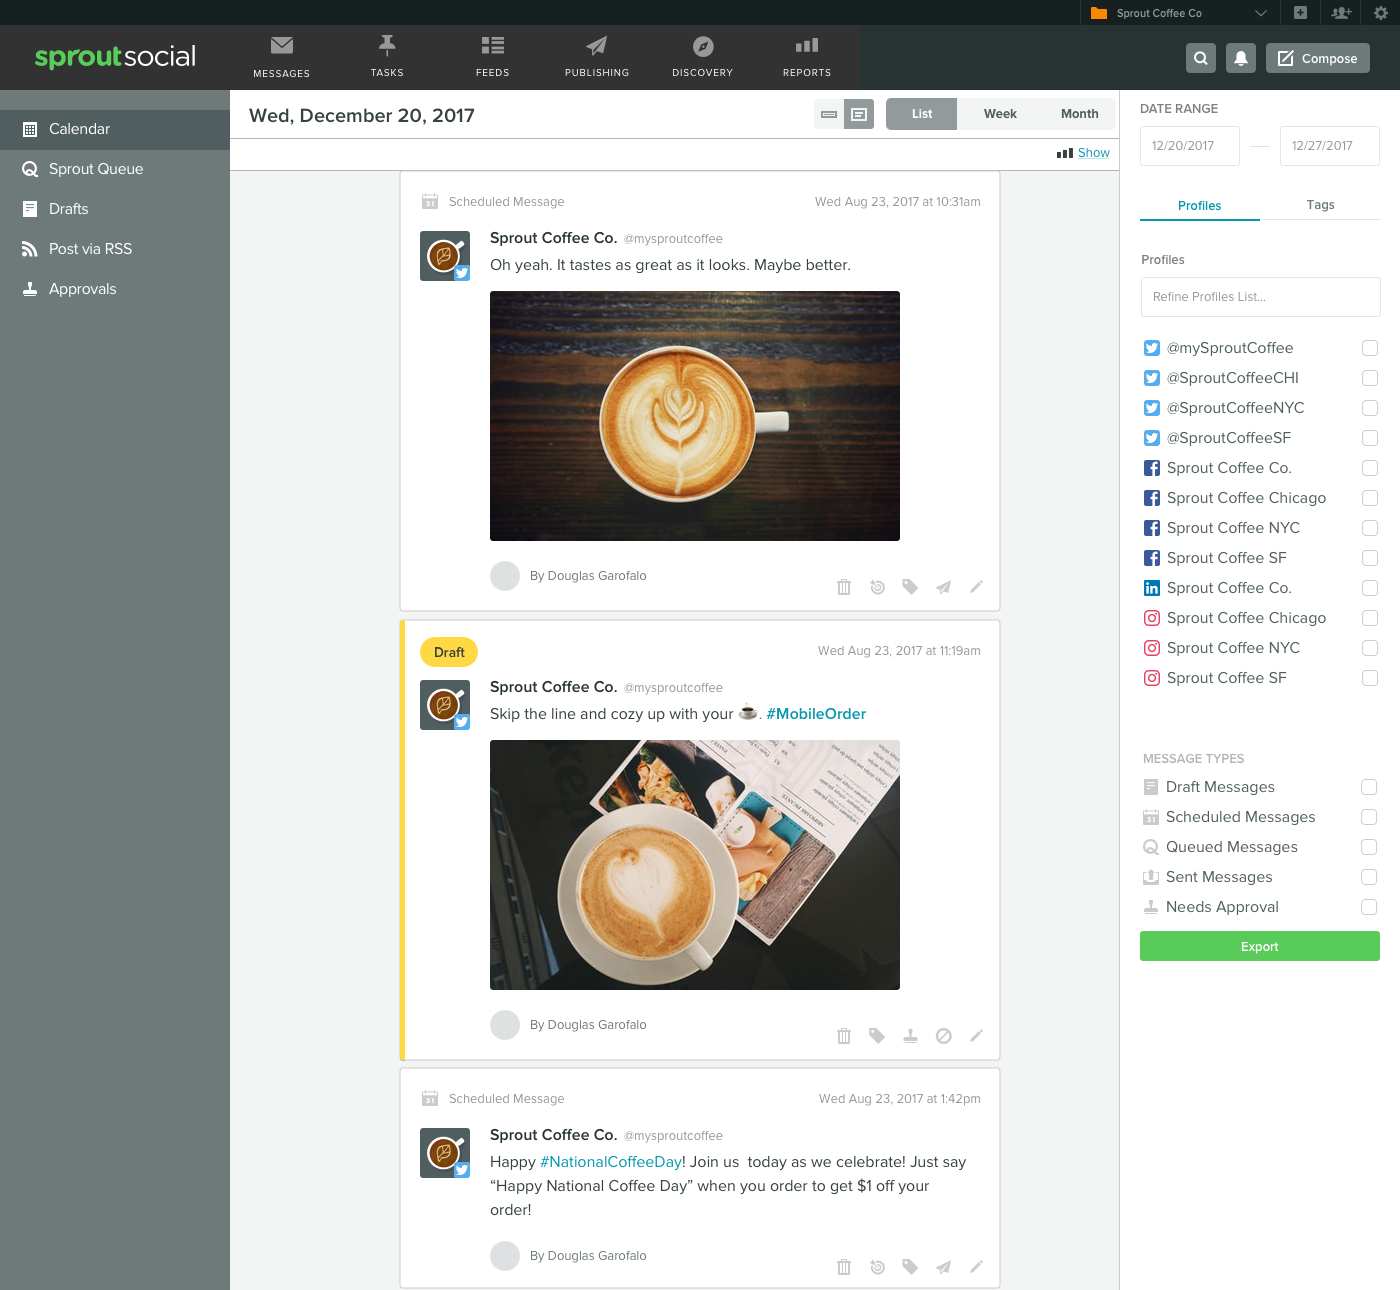Click the invite users icon

[1341, 13]
